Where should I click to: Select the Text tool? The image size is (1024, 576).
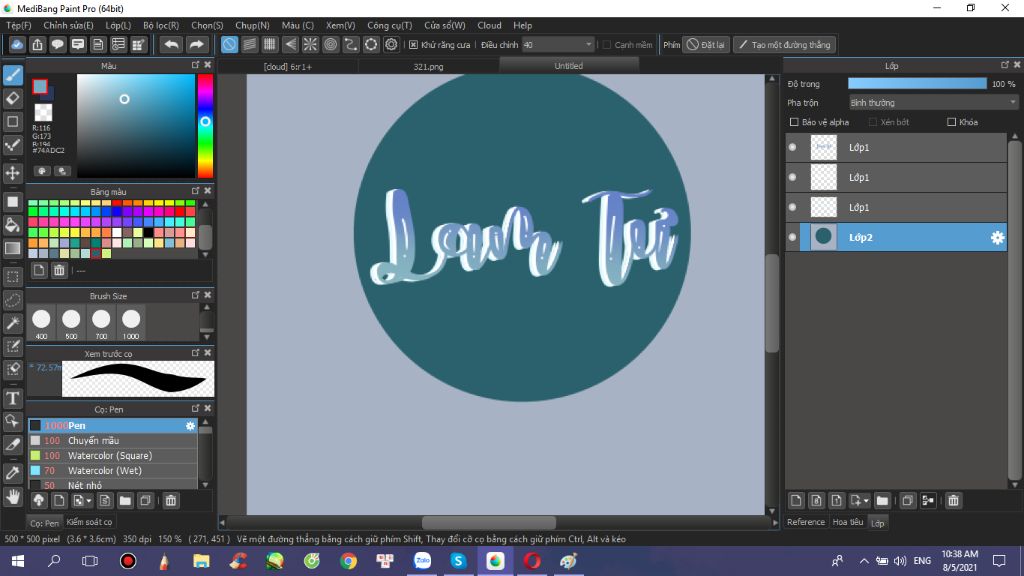click(13, 398)
